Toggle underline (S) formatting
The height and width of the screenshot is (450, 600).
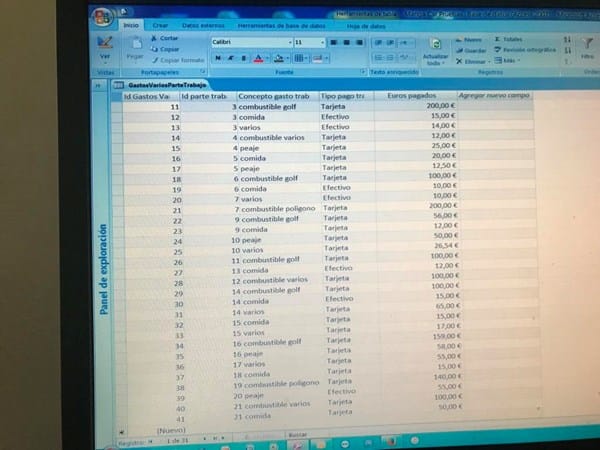click(243, 58)
